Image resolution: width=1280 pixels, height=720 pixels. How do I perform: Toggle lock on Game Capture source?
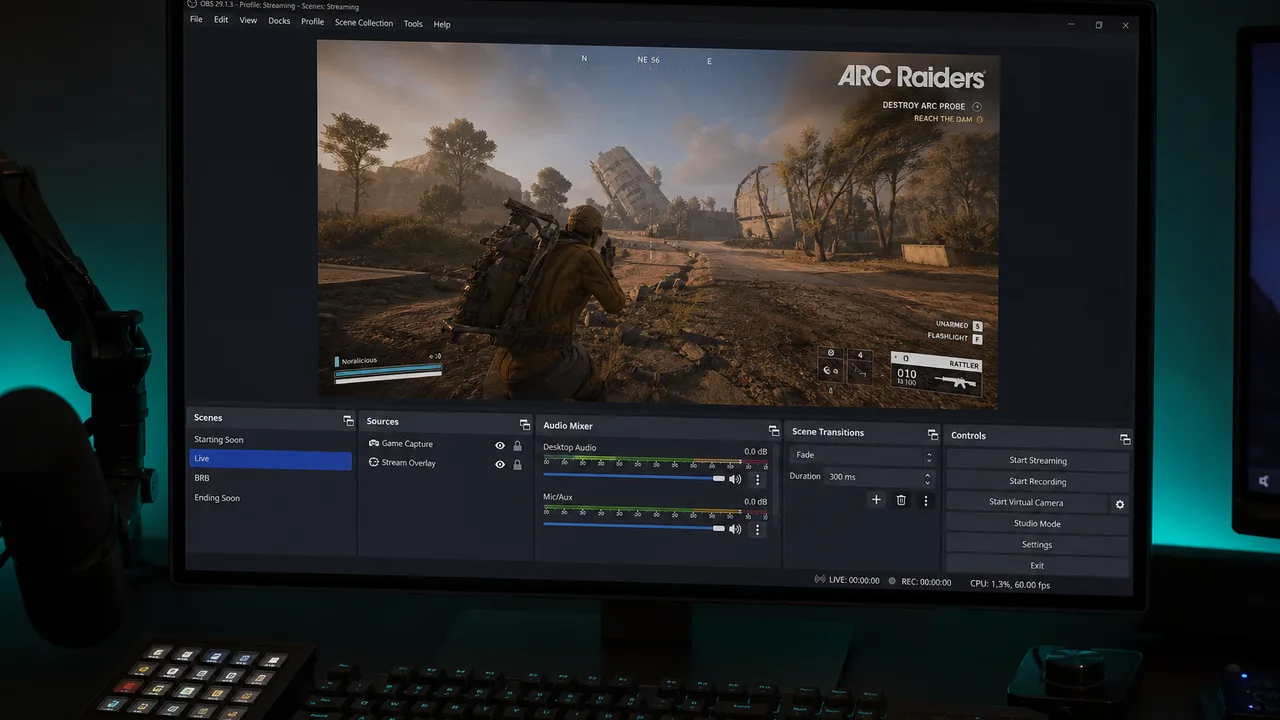pyautogui.click(x=517, y=446)
